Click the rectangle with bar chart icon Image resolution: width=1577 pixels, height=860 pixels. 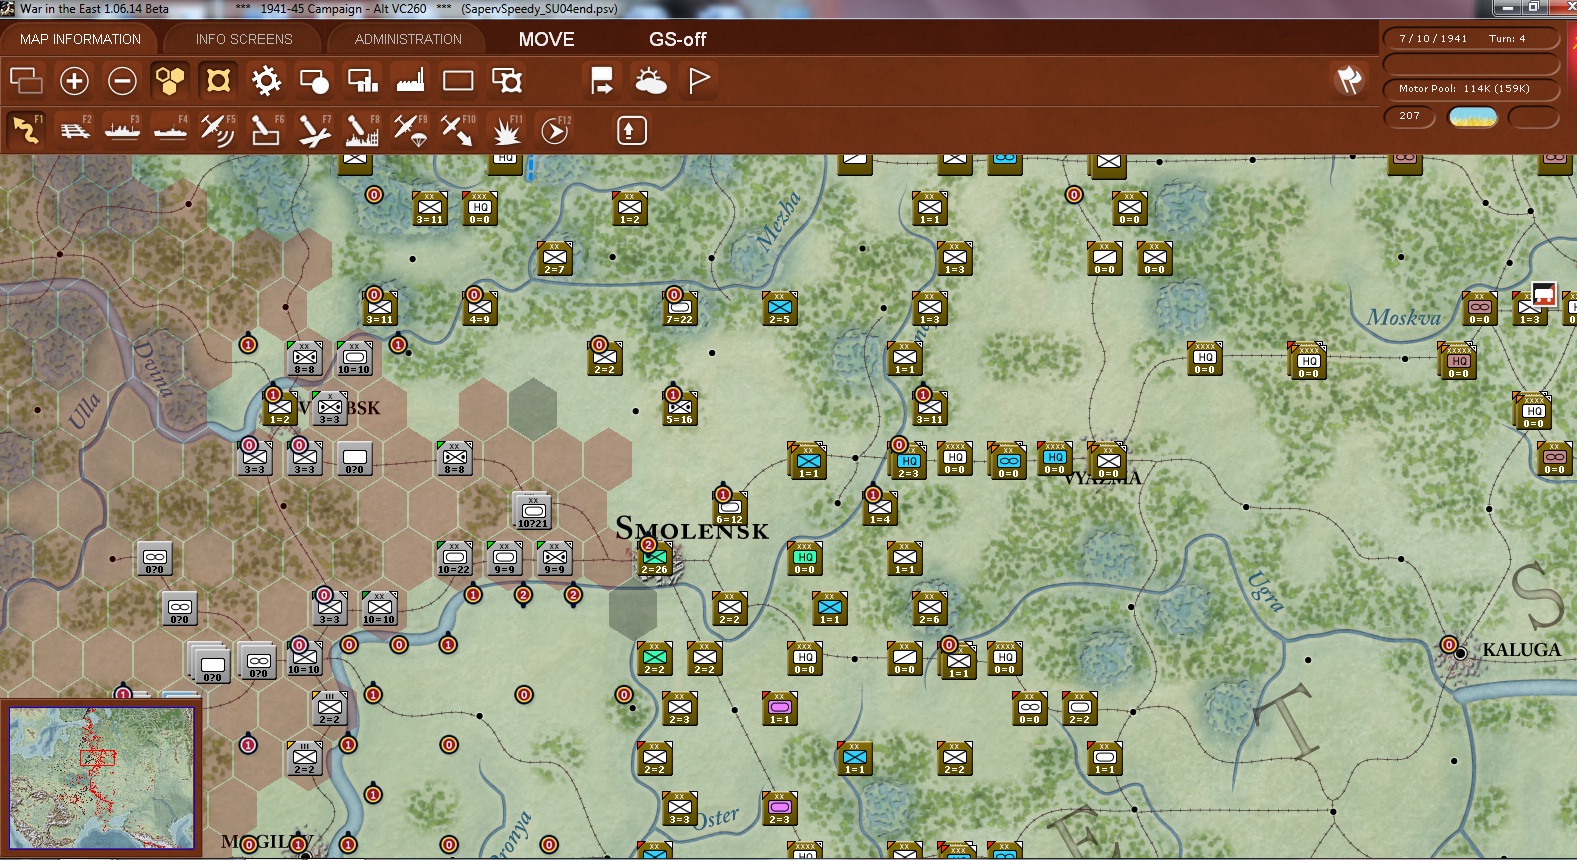(x=362, y=80)
